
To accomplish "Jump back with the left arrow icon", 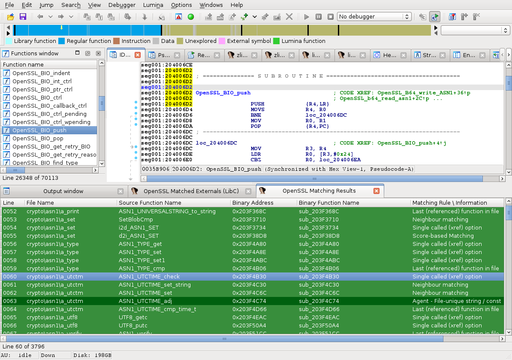I will [40, 17].
